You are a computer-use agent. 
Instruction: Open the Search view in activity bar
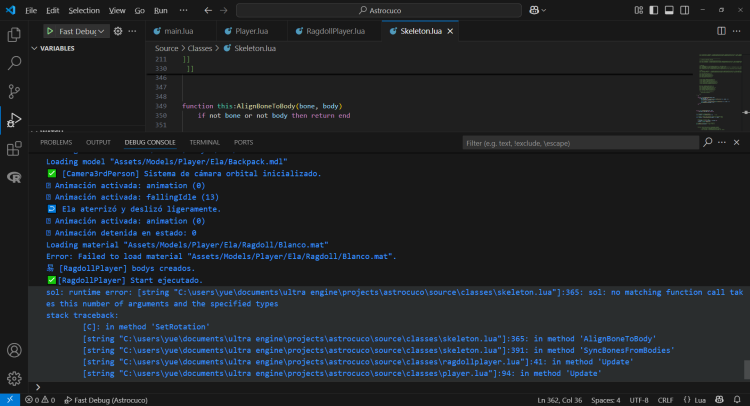tap(14, 63)
